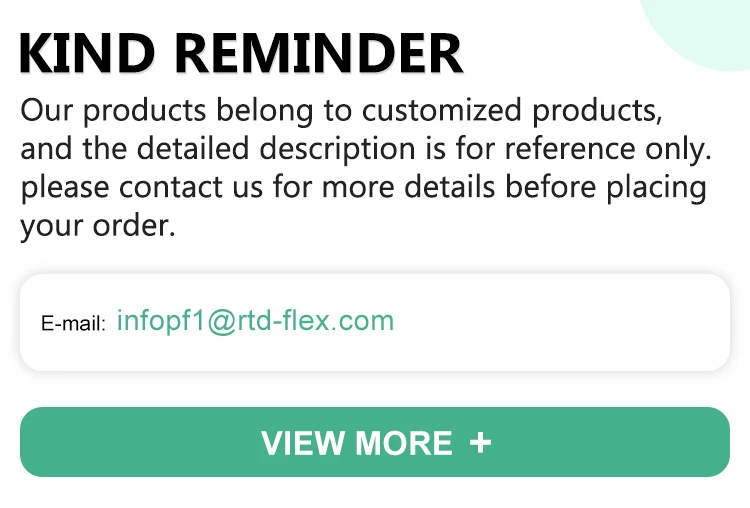
Task: Click the words 'VIEW MORE' on button
Action: click(x=357, y=443)
